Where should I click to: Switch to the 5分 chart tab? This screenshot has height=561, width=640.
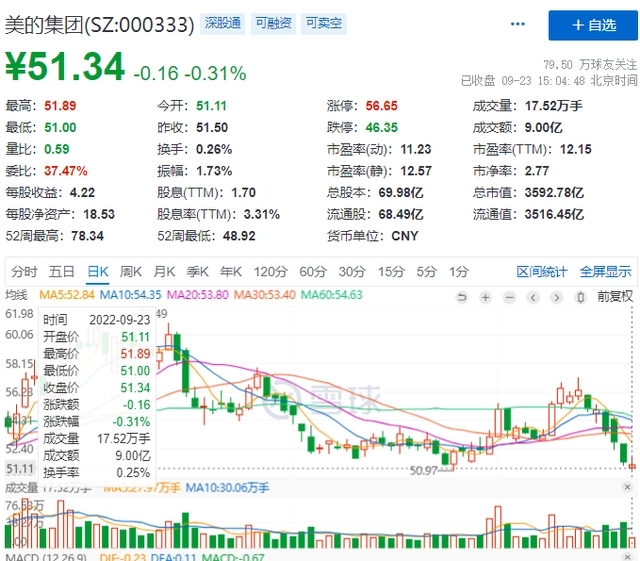426,272
